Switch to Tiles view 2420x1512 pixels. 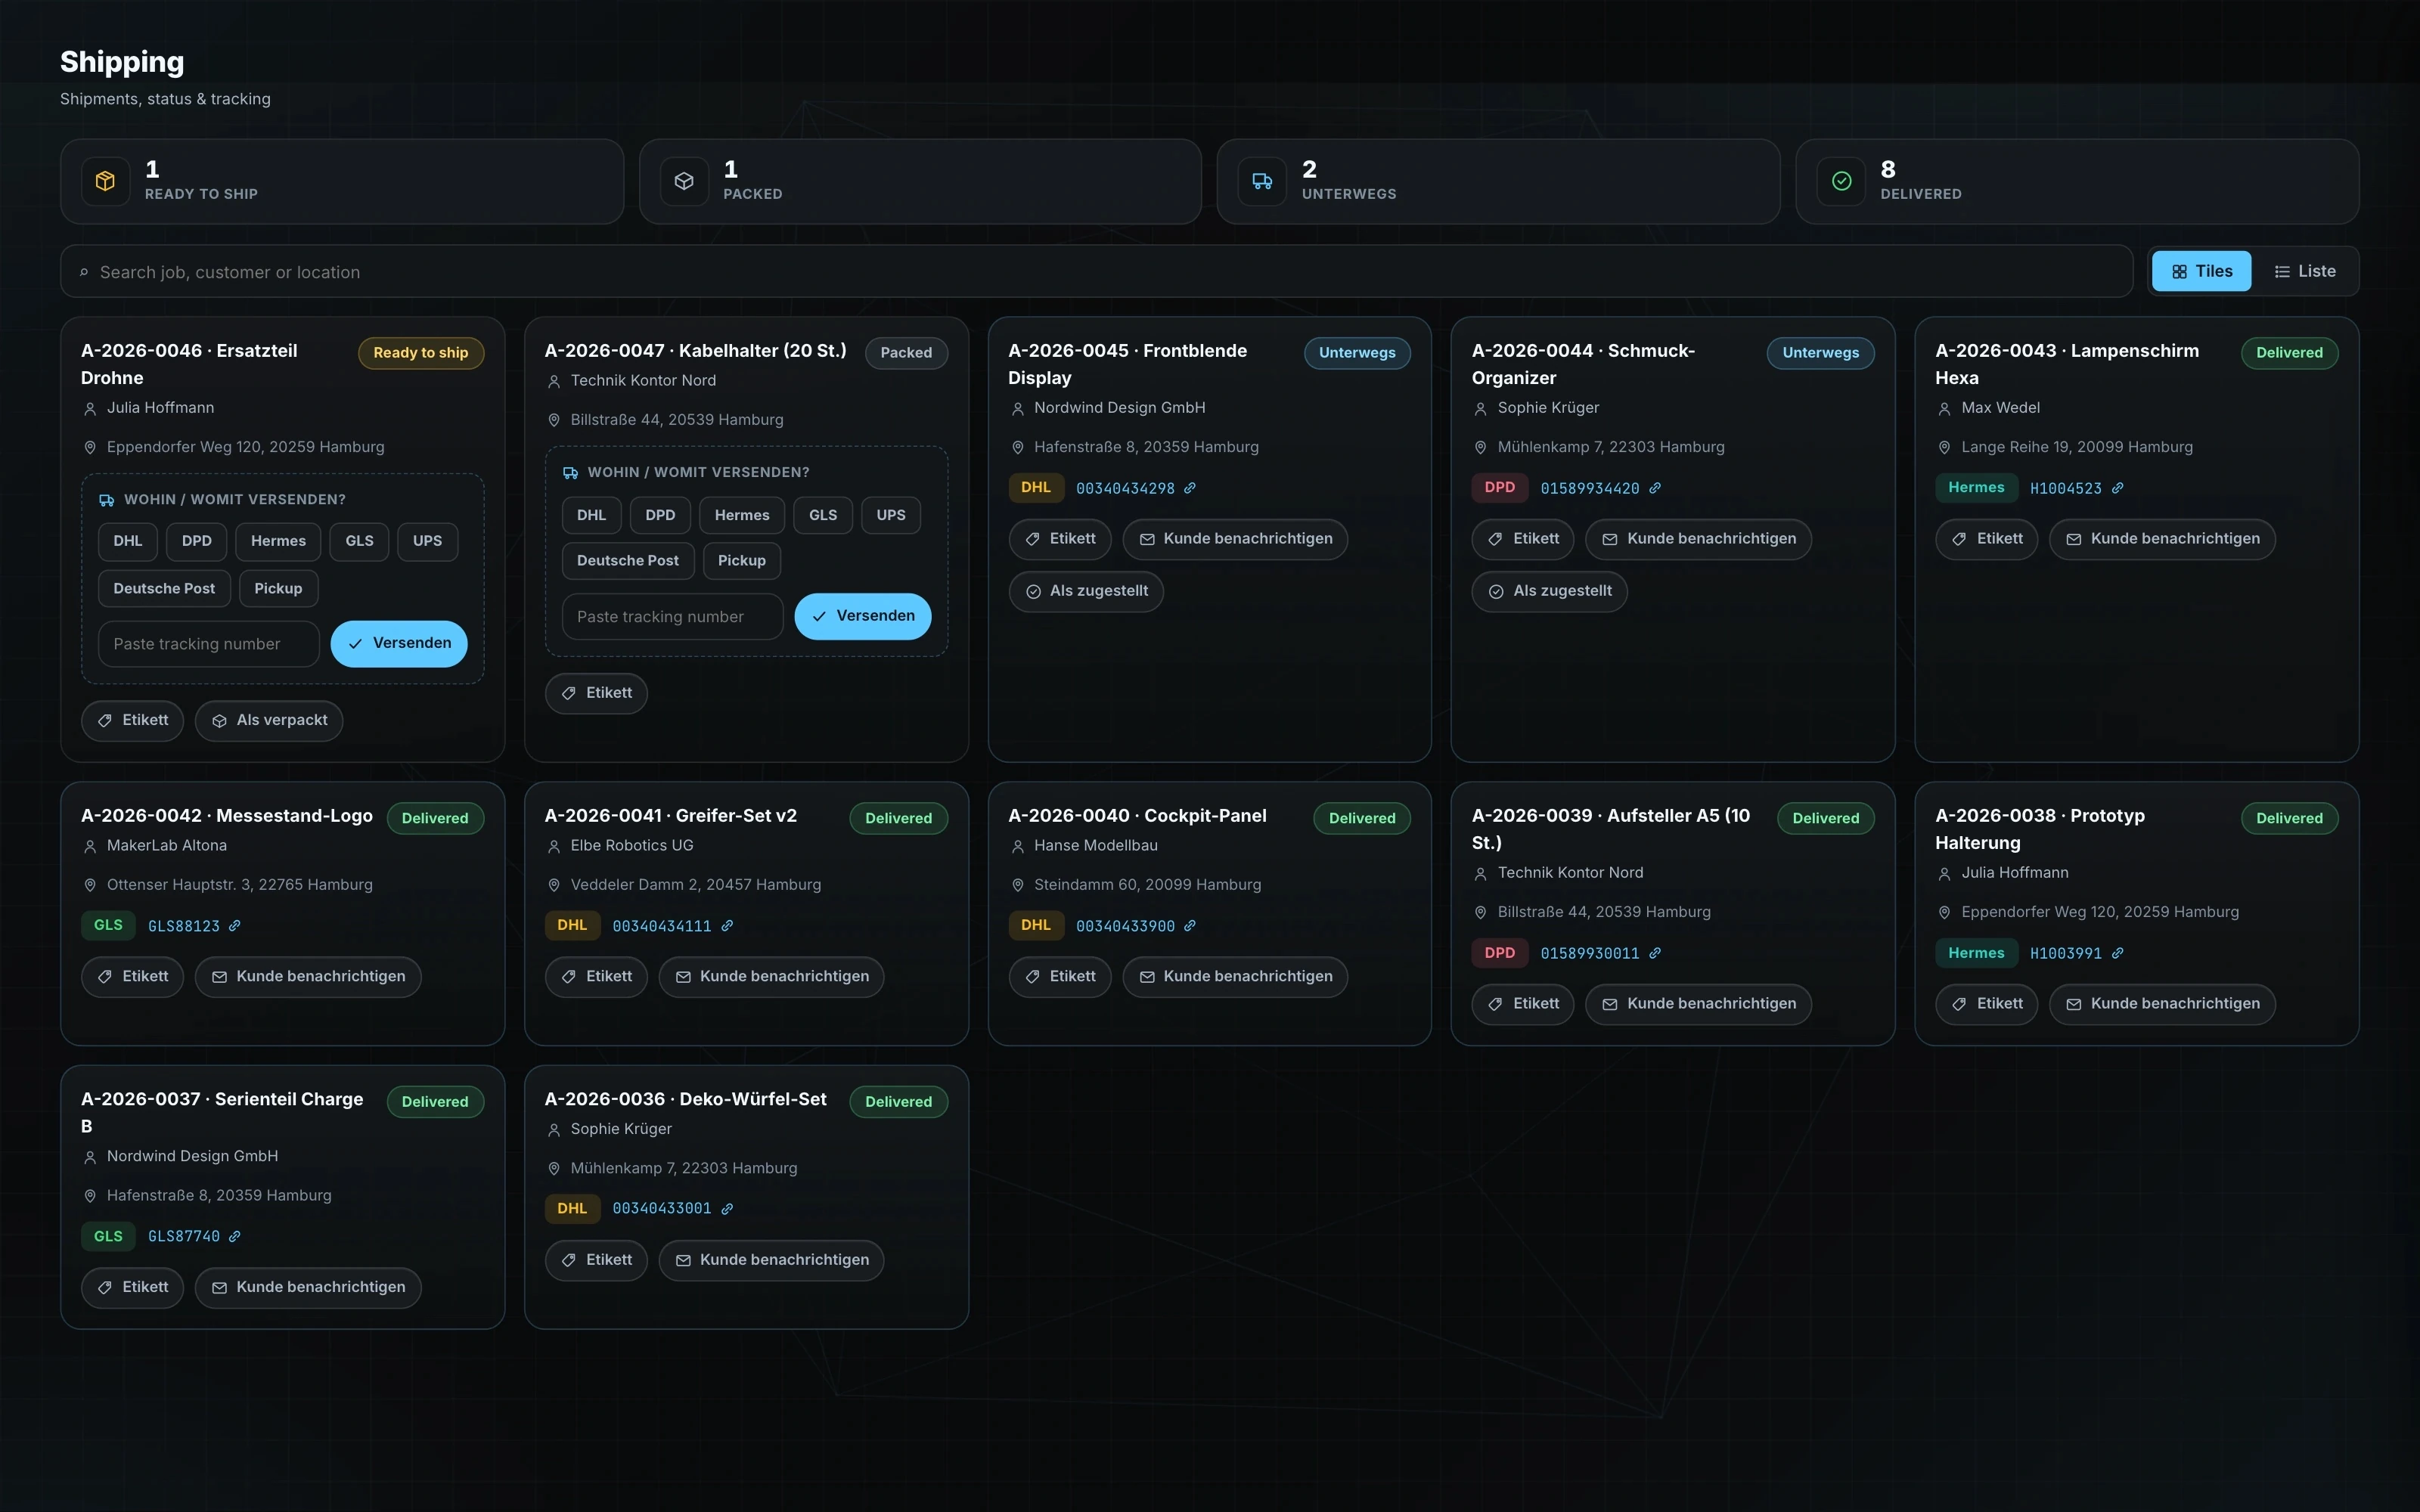[2202, 271]
